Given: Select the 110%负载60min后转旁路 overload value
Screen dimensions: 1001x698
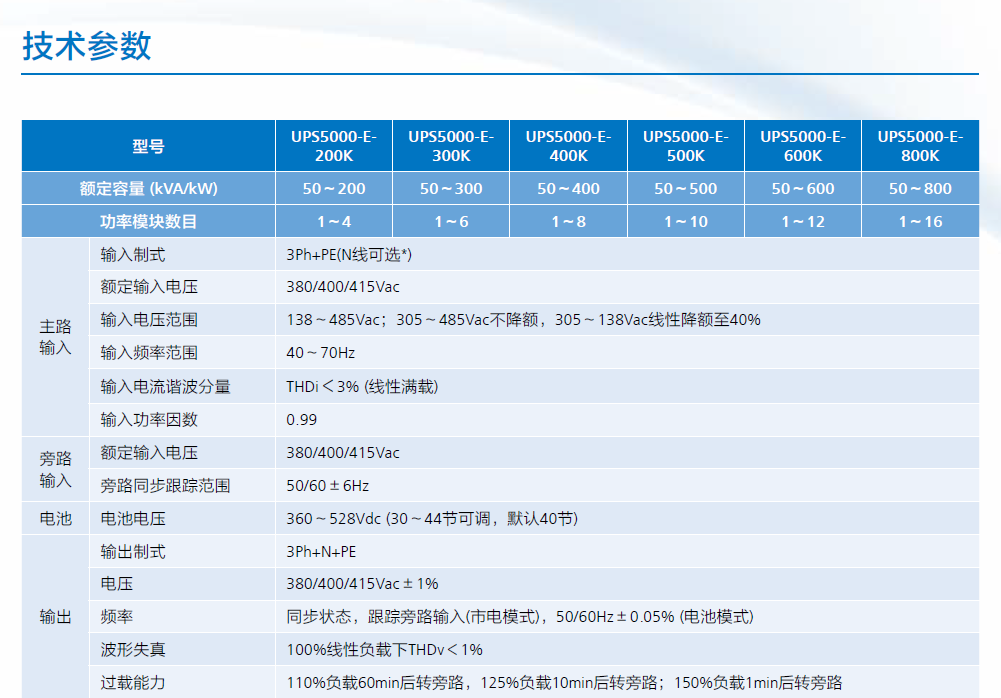Looking at the screenshot, I should (564, 683).
